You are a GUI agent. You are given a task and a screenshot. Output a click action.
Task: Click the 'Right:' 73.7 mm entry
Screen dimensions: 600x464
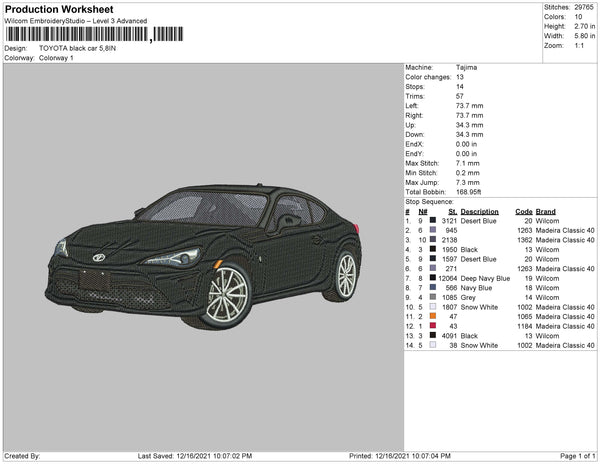[x=444, y=116]
